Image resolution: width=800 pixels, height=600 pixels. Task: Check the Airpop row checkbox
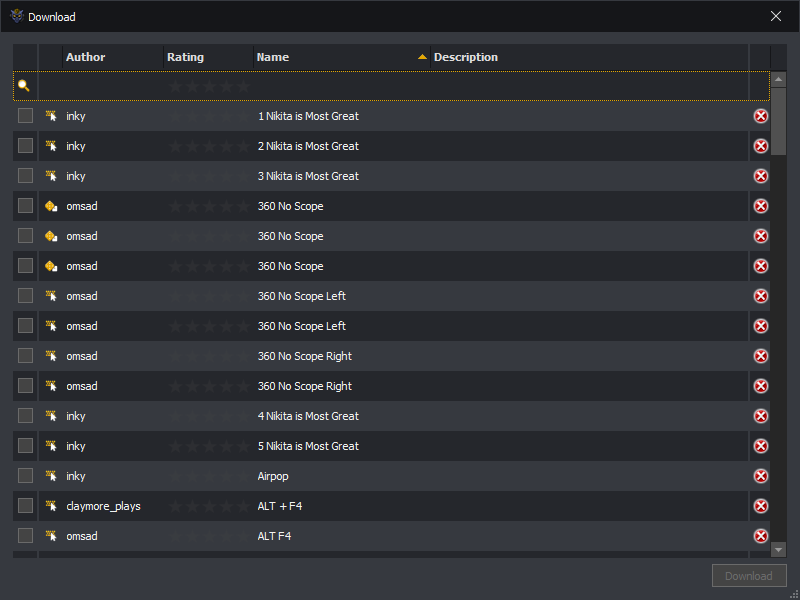[26, 476]
